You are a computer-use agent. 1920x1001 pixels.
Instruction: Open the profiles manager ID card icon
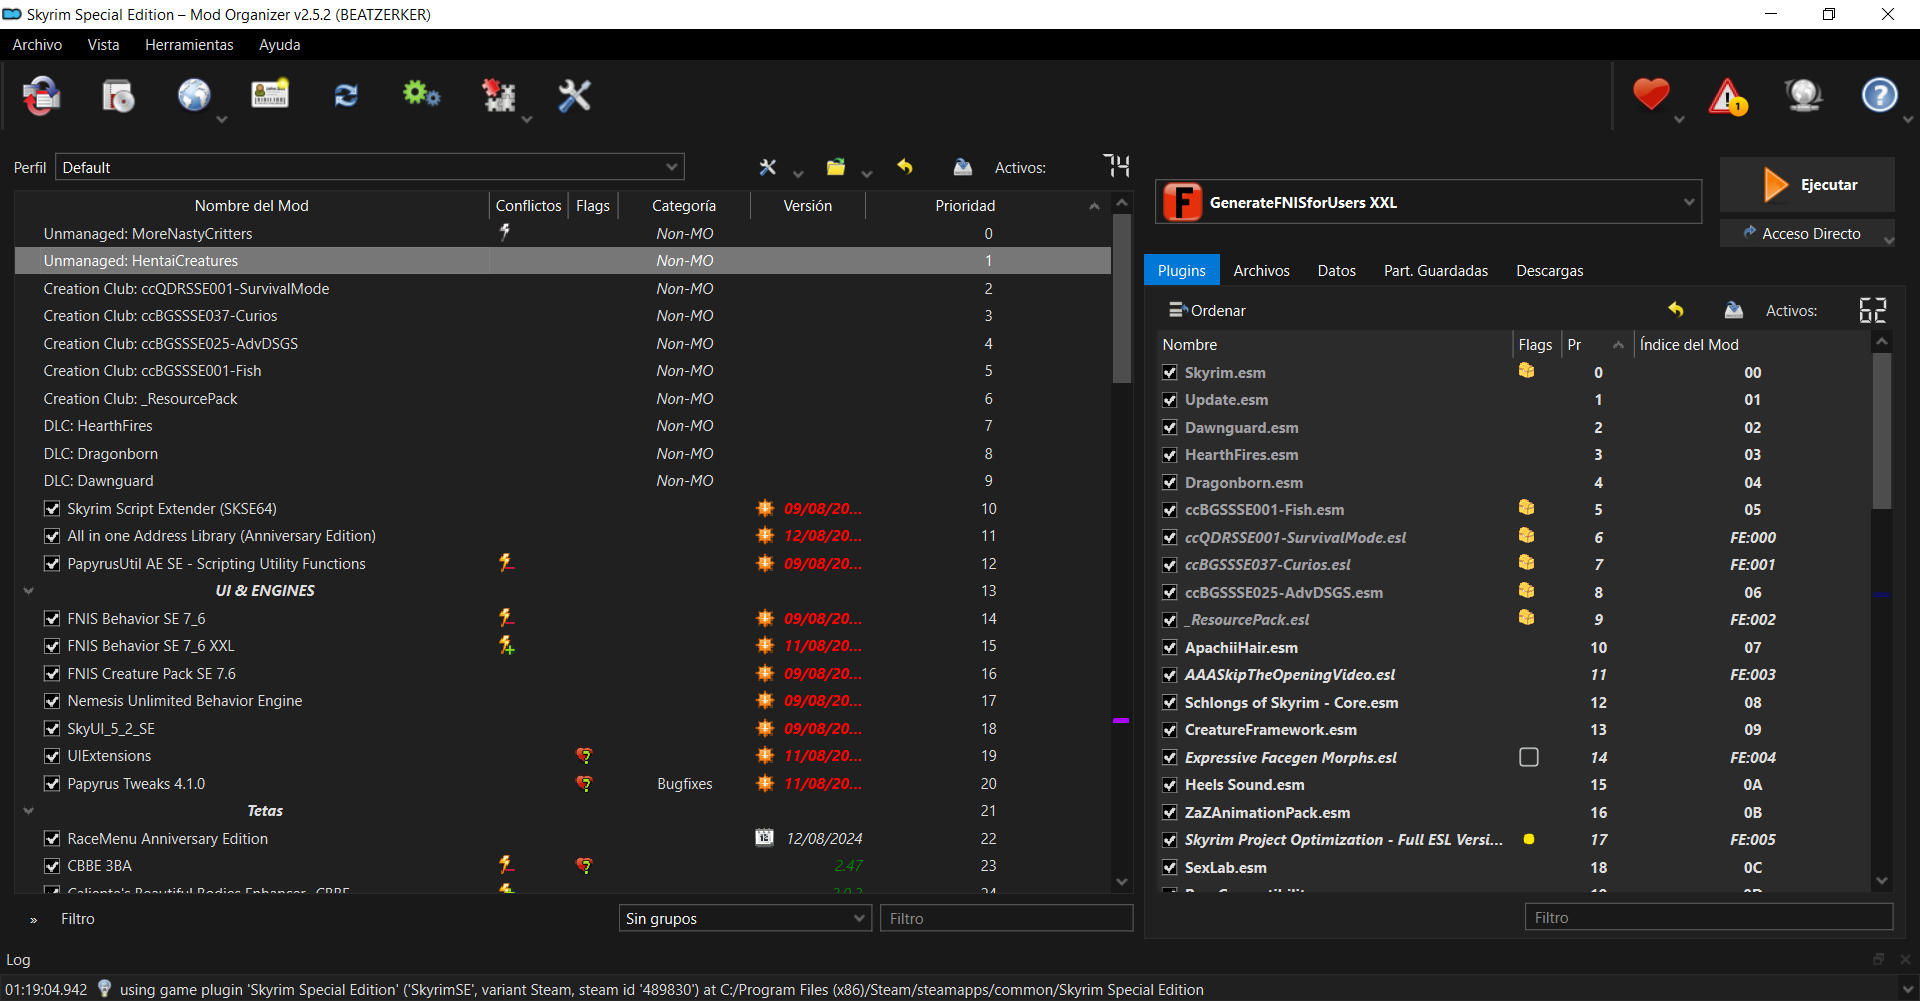click(270, 96)
